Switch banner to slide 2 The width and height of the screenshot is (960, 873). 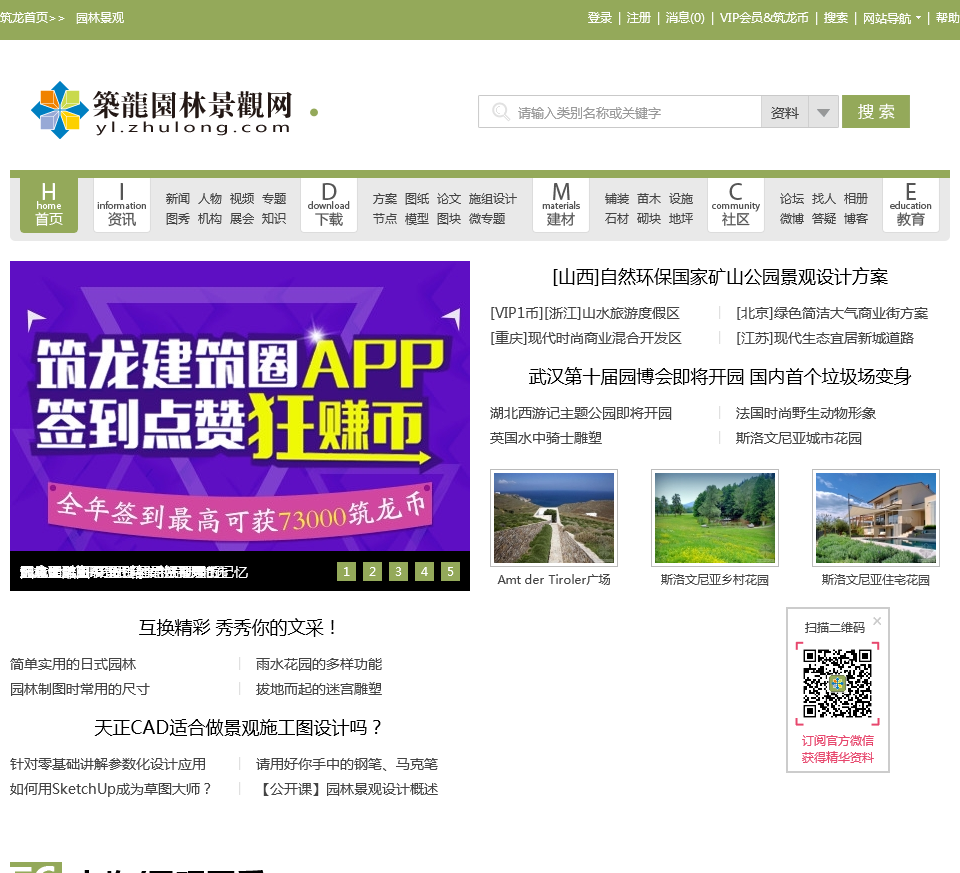pos(372,572)
